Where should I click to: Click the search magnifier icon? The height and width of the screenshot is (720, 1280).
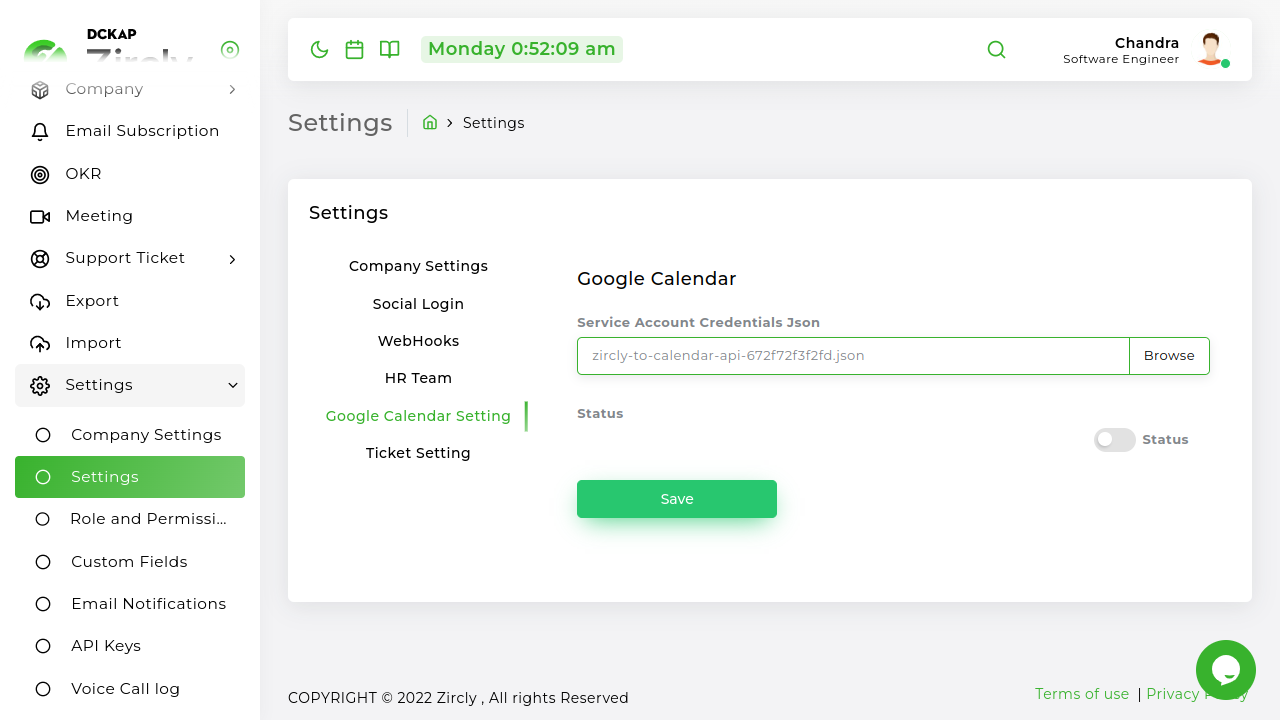(996, 49)
